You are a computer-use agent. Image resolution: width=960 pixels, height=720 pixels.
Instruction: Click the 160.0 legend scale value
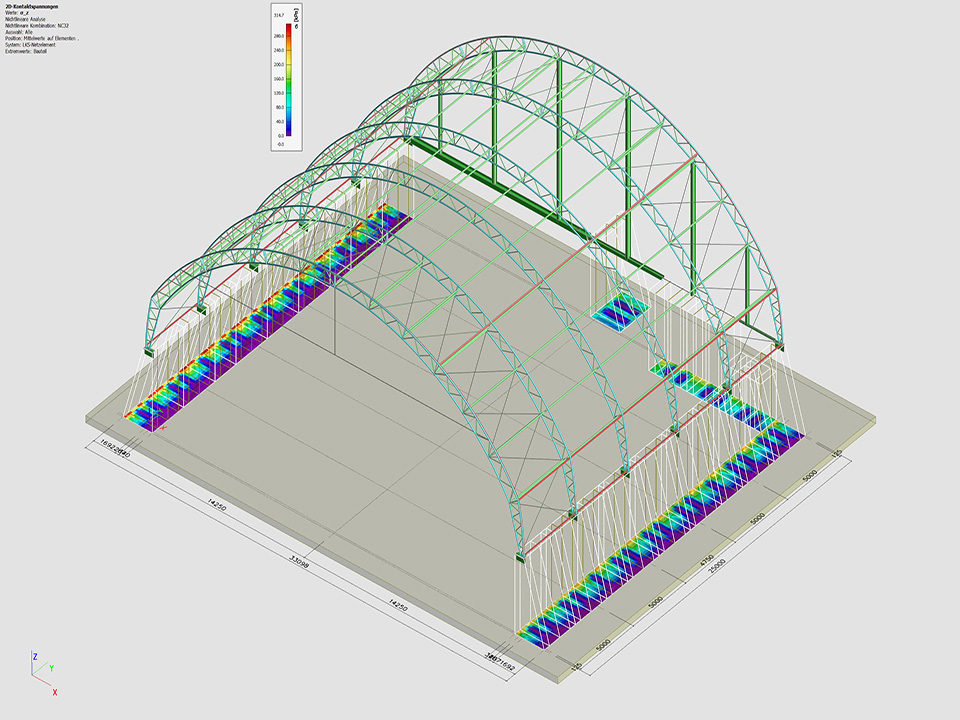click(x=278, y=77)
